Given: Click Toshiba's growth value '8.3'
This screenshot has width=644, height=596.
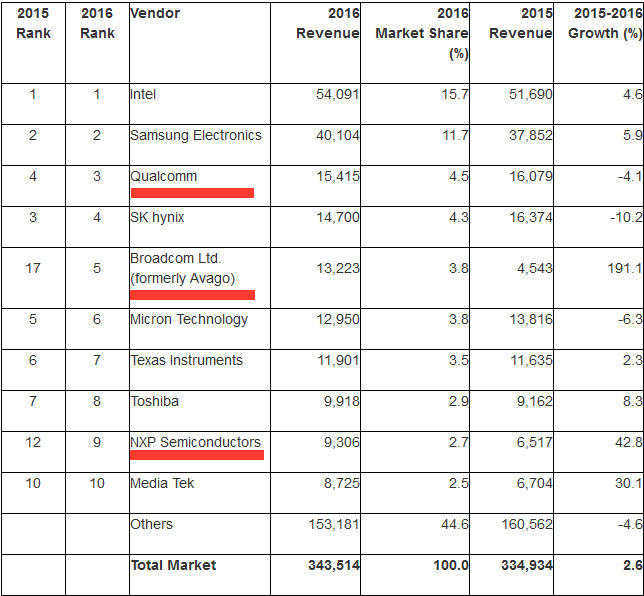Looking at the screenshot, I should pos(632,401).
